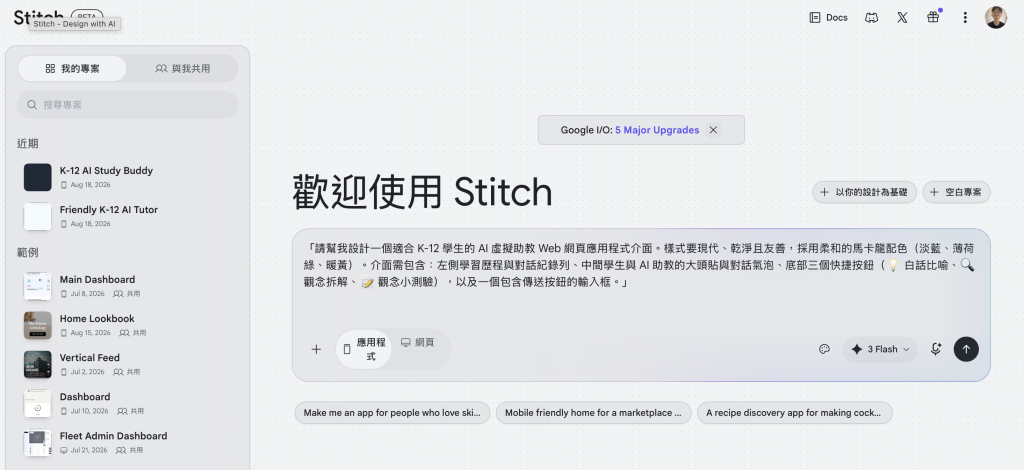The width and height of the screenshot is (1024, 470).
Task: Click the 歡迎使用 Stitch heading
Action: point(422,192)
